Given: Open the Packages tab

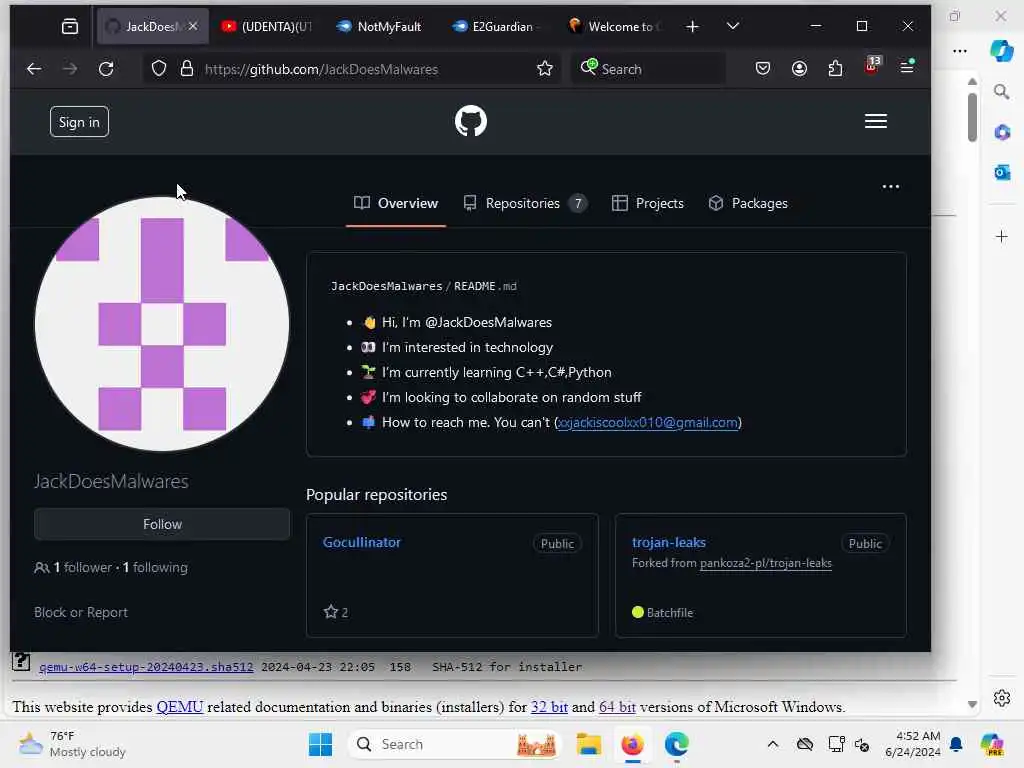Looking at the screenshot, I should pos(748,203).
